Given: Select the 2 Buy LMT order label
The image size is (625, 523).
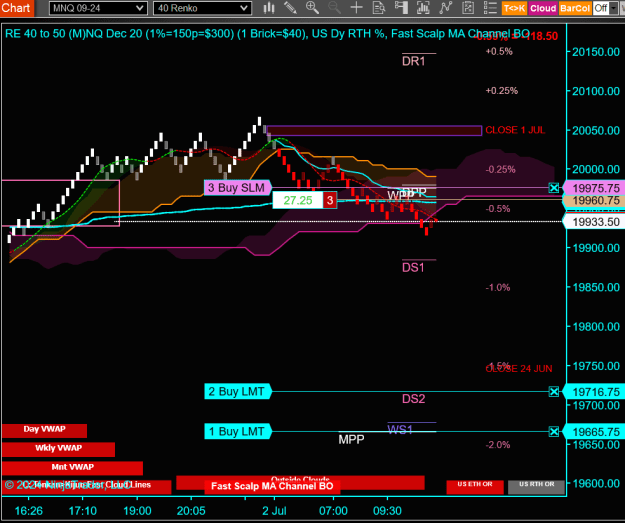Looking at the screenshot, I should (238, 391).
